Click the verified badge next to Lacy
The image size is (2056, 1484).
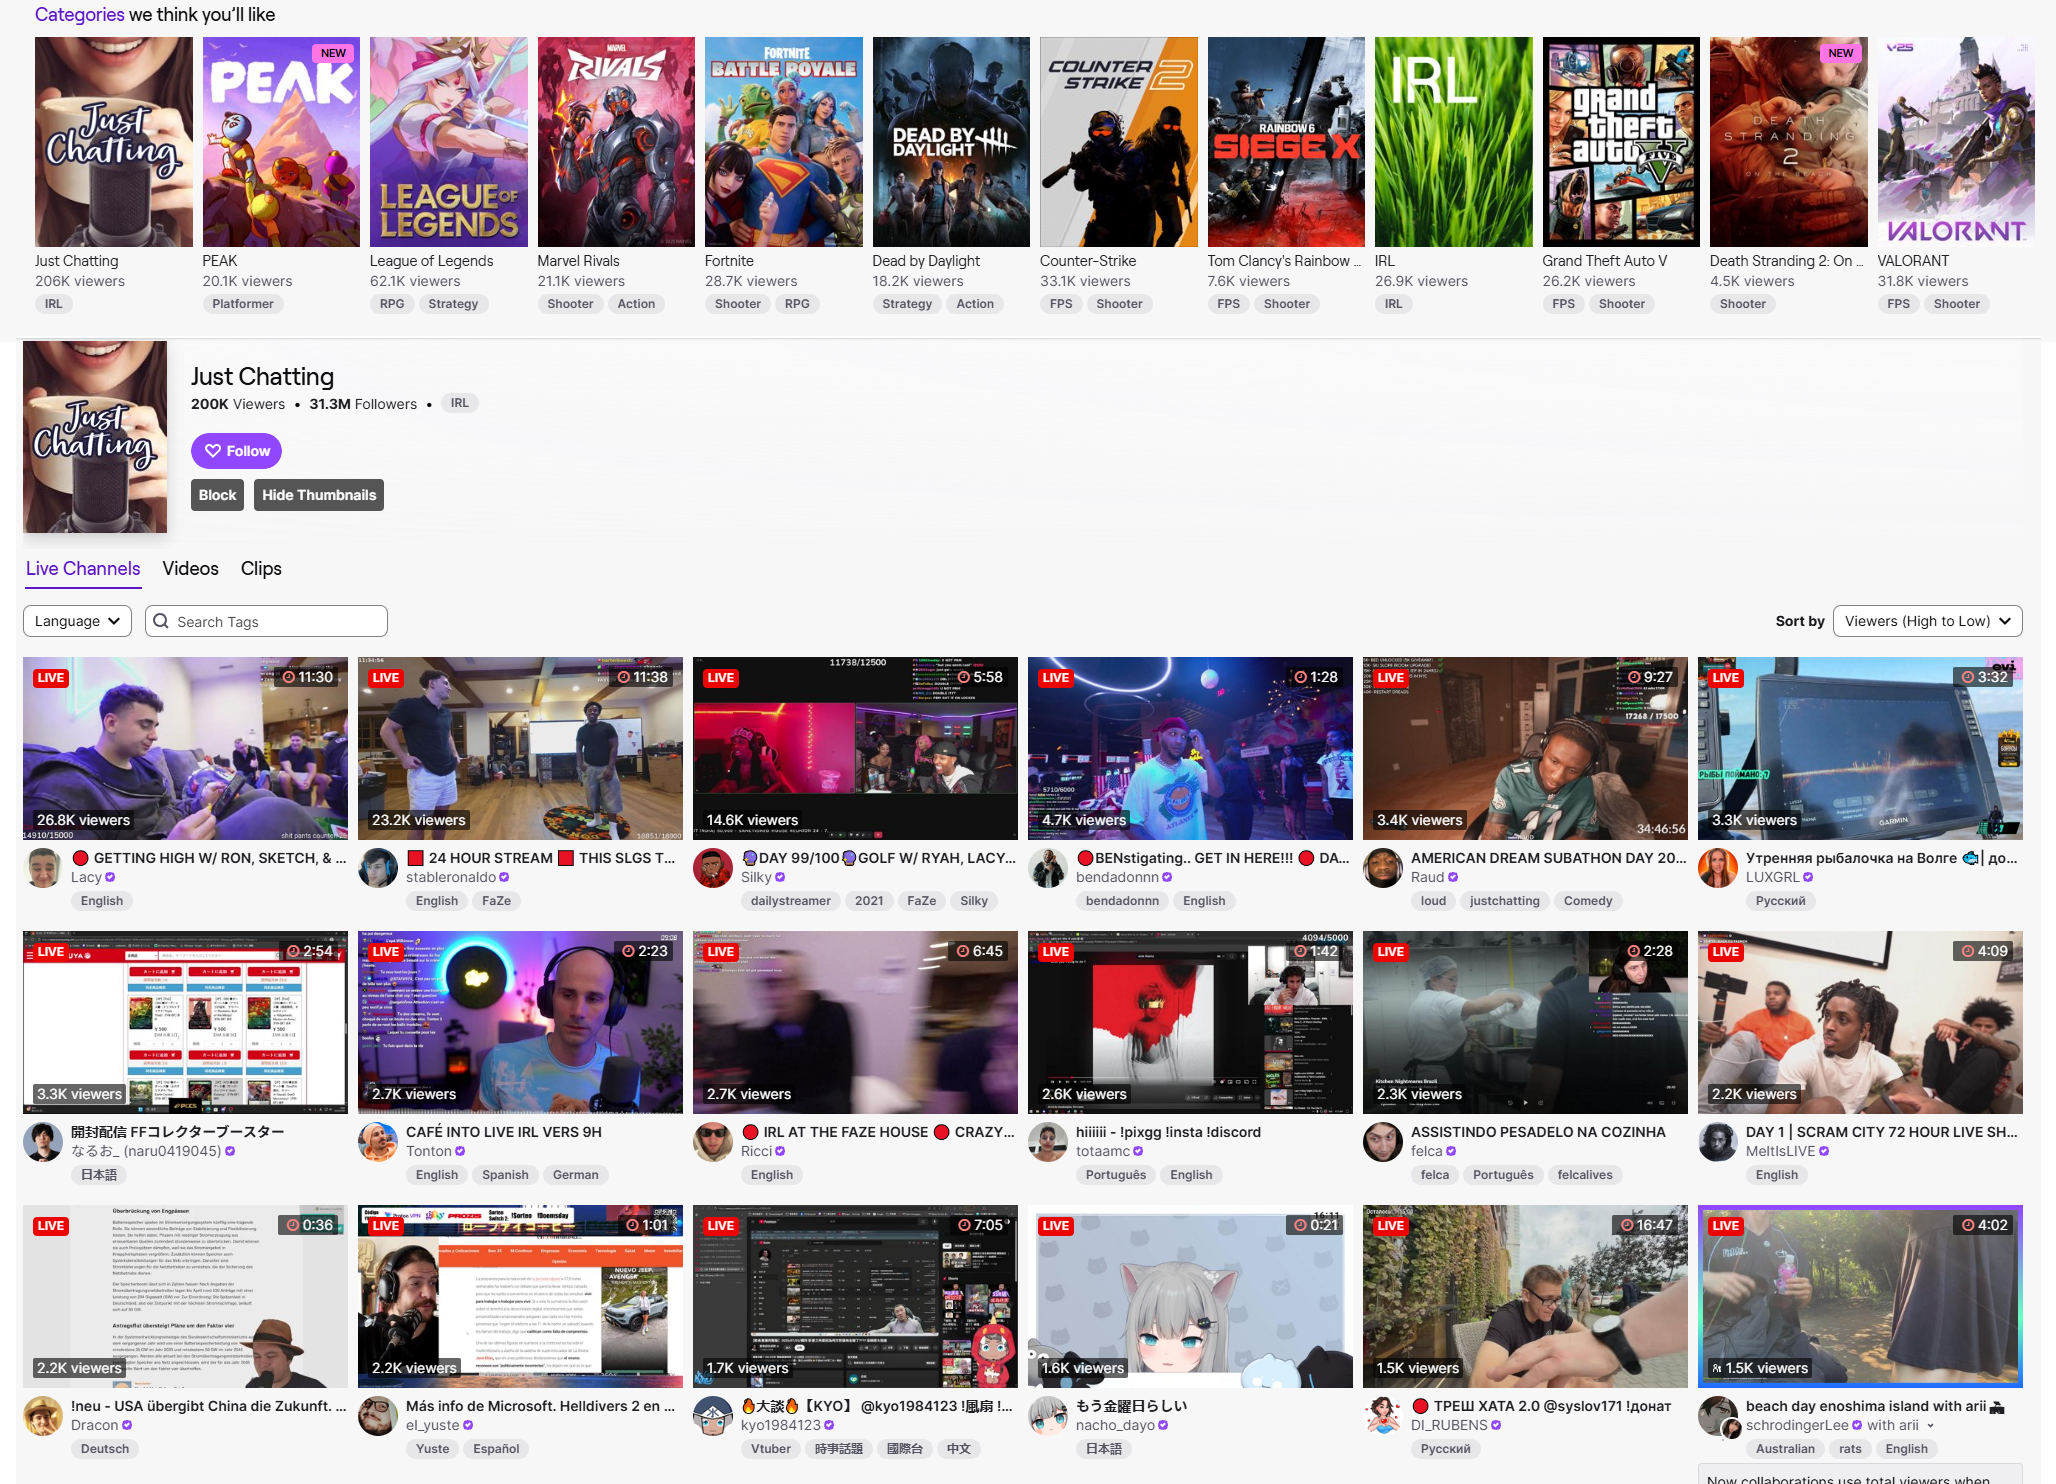click(110, 877)
